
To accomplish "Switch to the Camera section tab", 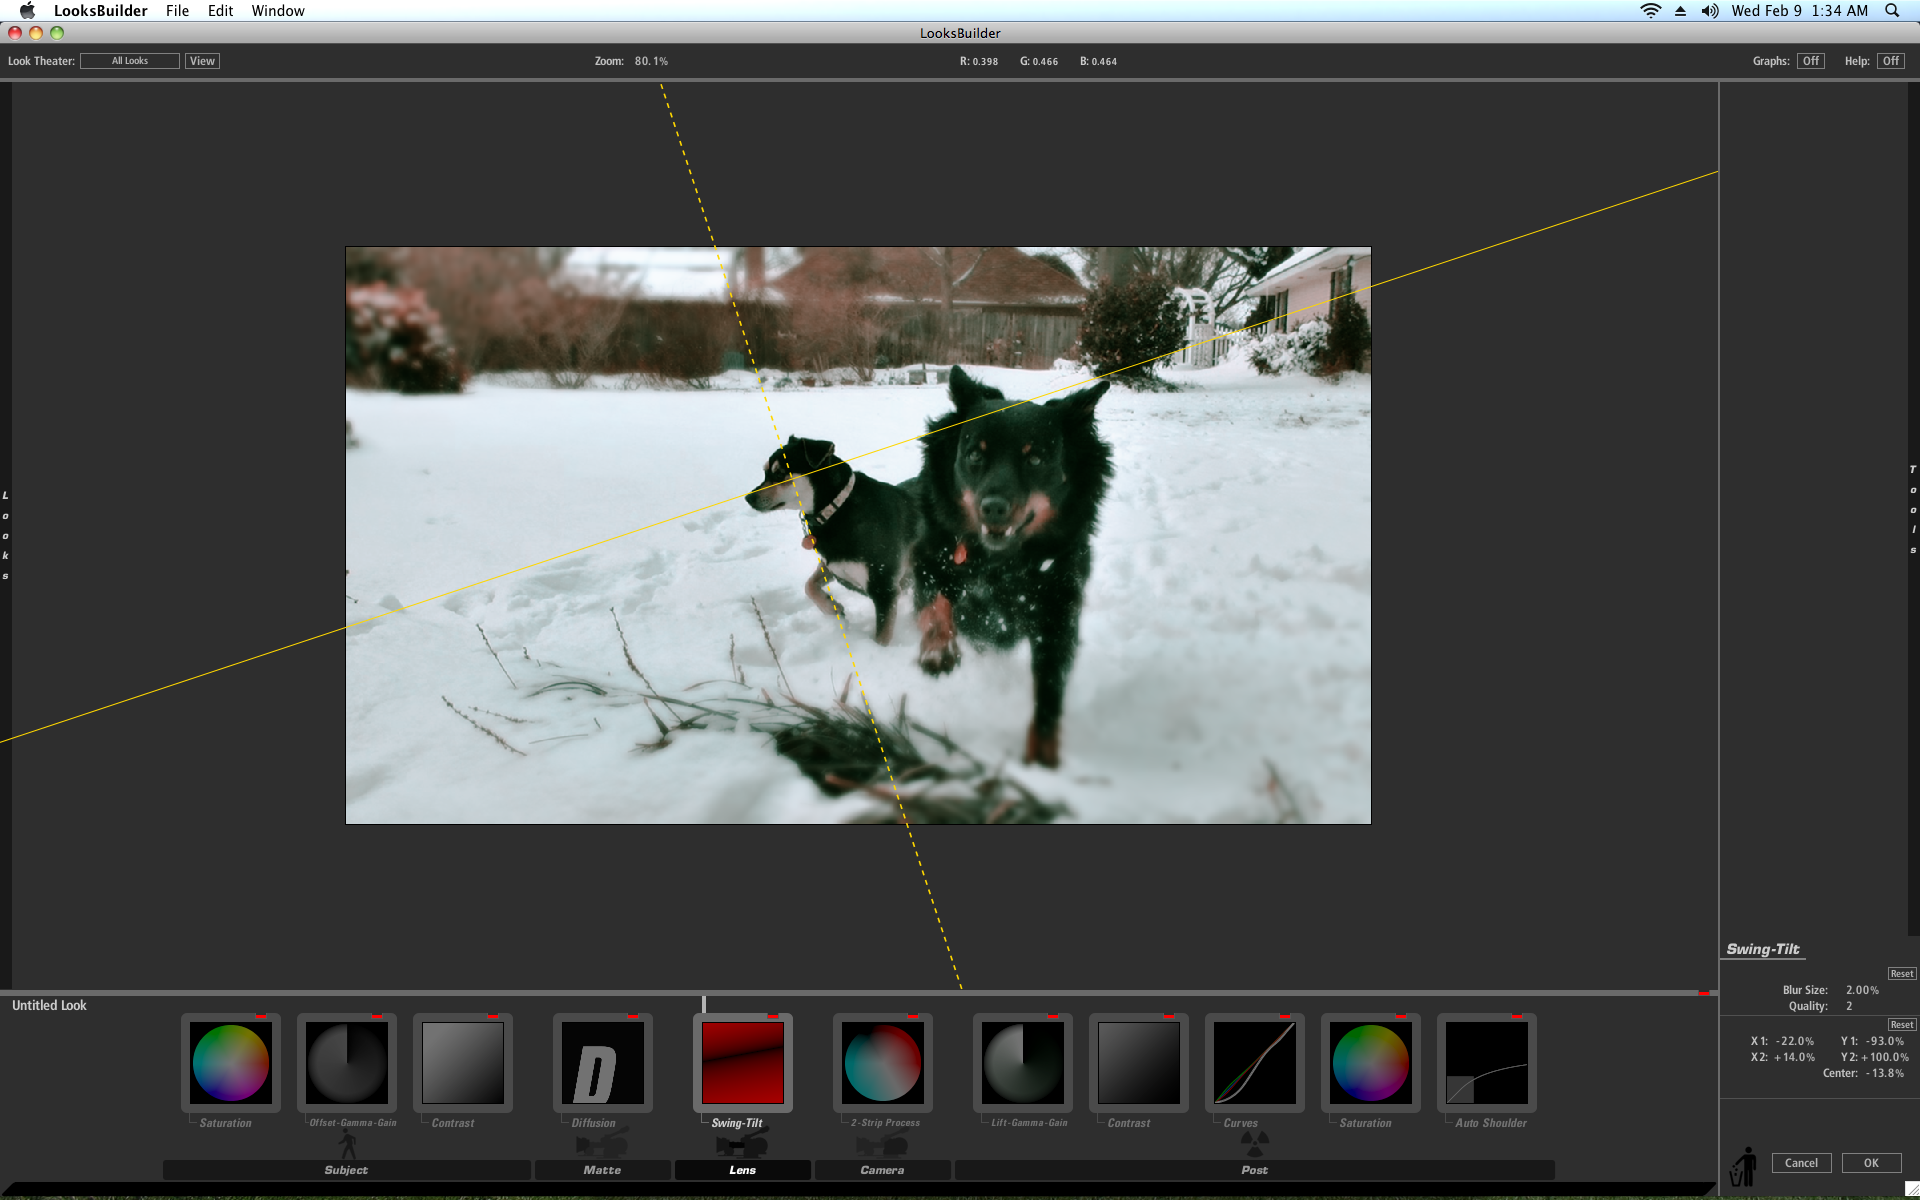I will (x=882, y=1170).
